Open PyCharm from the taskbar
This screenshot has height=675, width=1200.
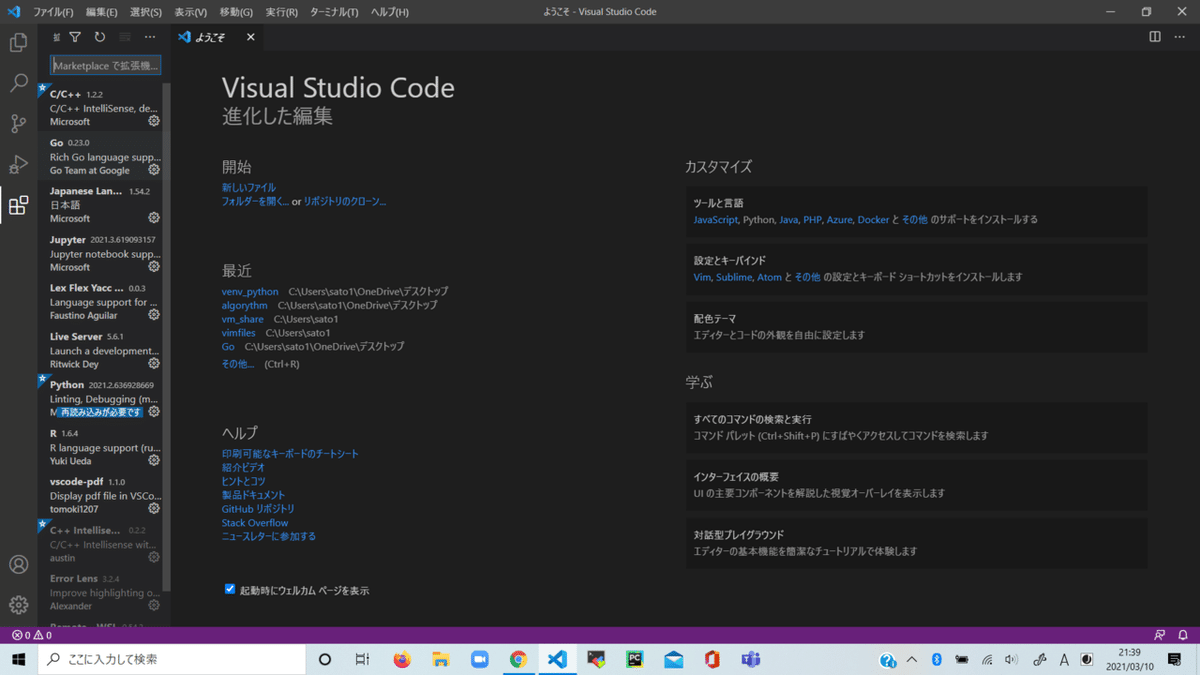[634, 659]
